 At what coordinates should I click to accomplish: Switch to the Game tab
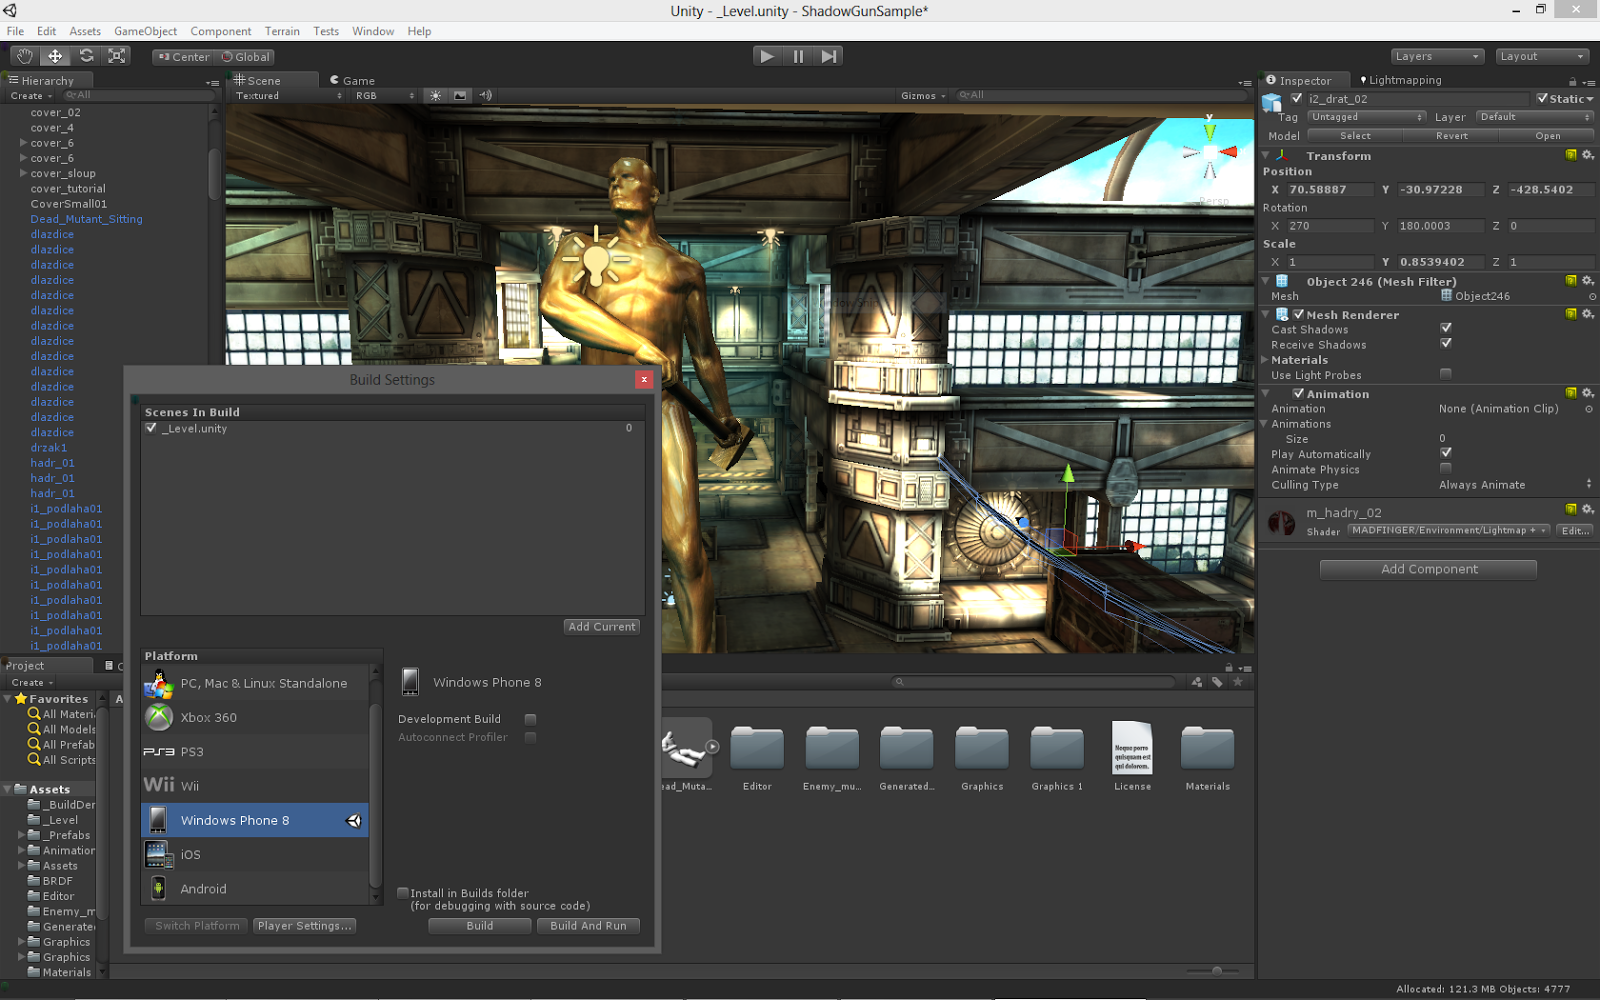(356, 80)
